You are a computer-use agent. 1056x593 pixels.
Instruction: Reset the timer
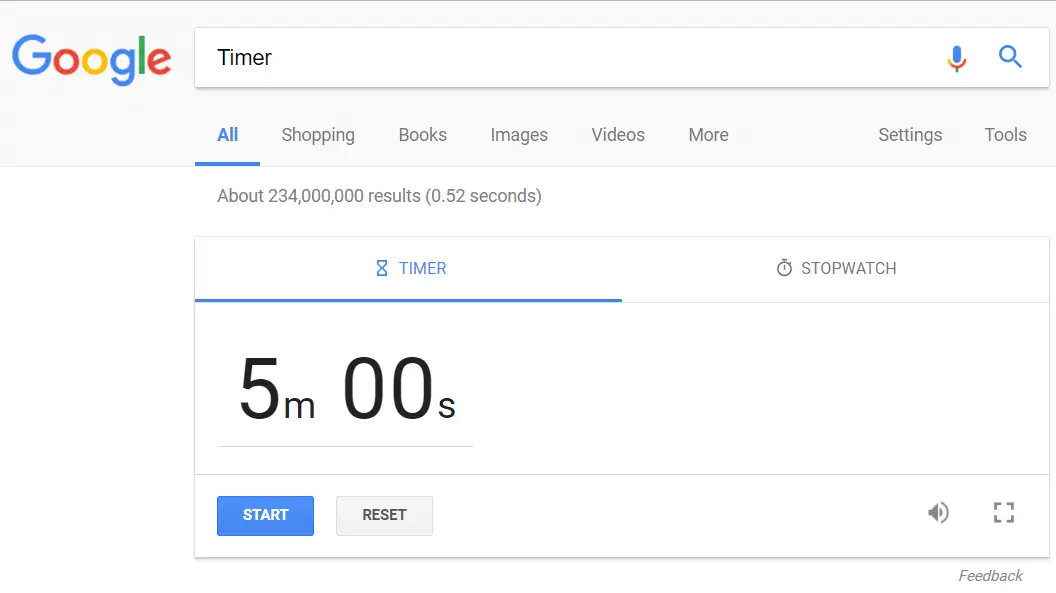click(x=385, y=516)
